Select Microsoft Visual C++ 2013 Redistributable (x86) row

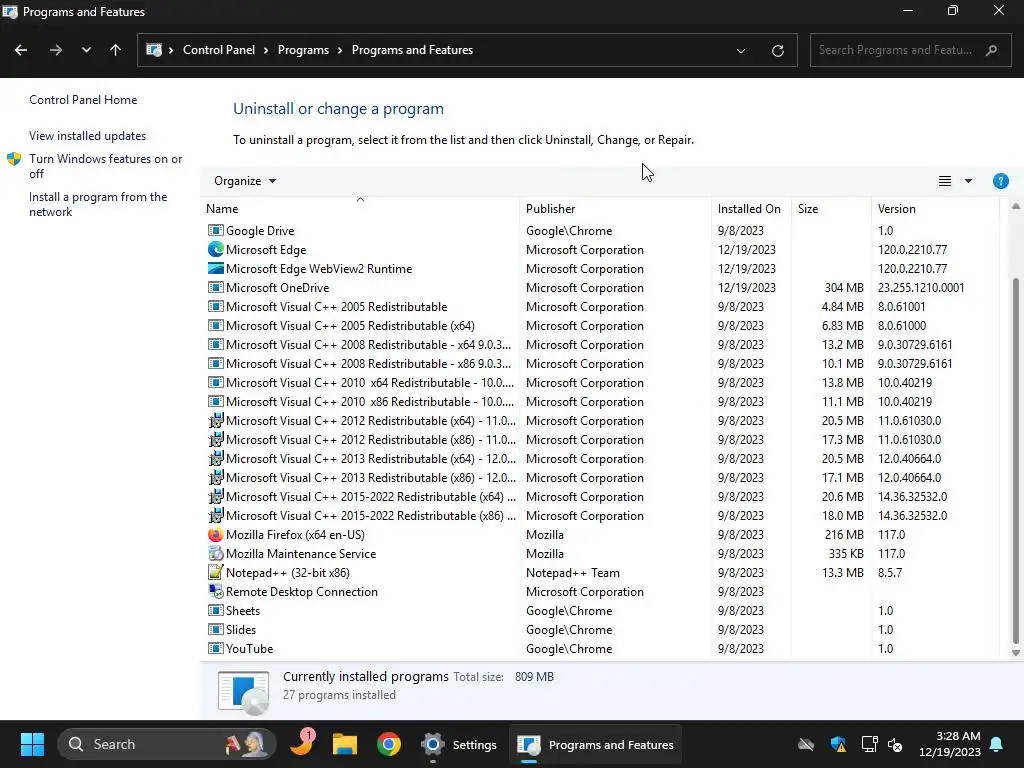(599, 478)
